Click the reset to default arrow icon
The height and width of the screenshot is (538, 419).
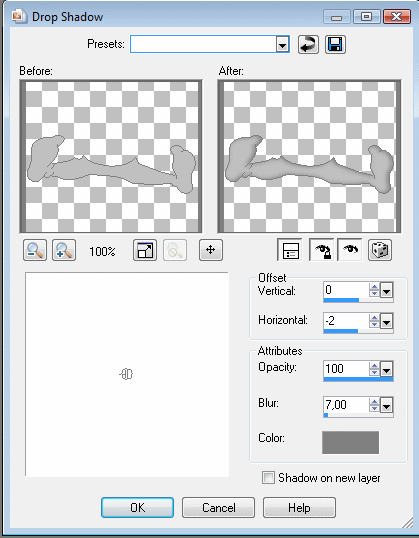308,45
